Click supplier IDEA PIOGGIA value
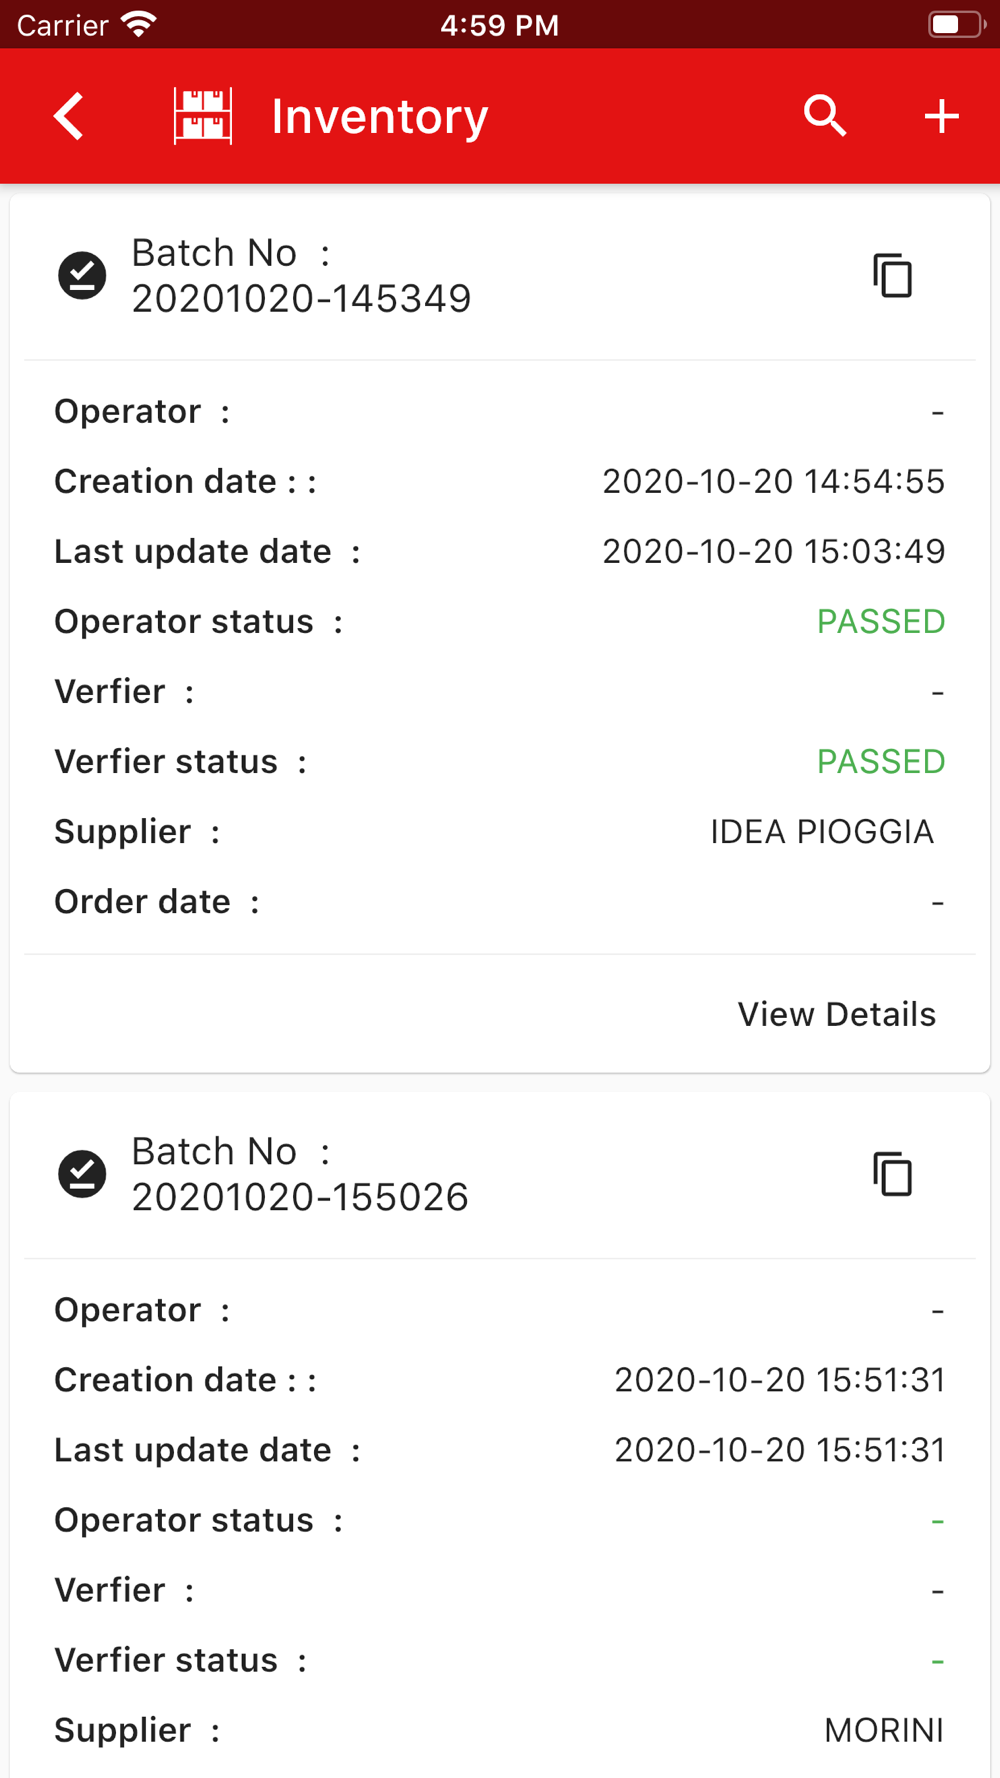The image size is (1000, 1778). (x=822, y=832)
